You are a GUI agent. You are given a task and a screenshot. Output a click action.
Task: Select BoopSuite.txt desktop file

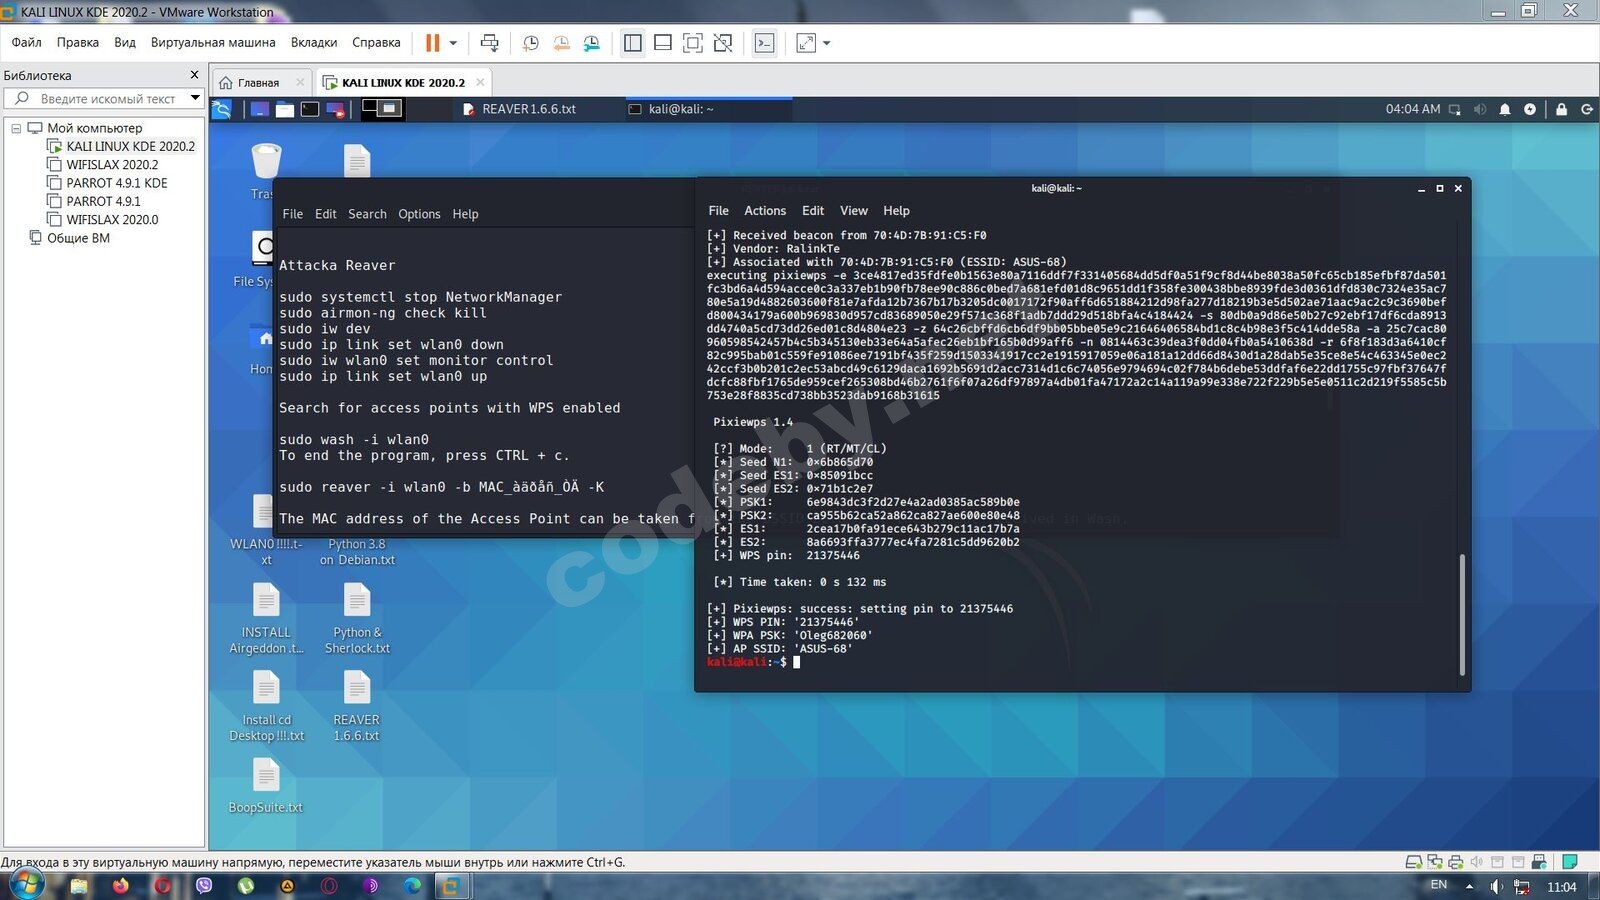pyautogui.click(x=266, y=786)
